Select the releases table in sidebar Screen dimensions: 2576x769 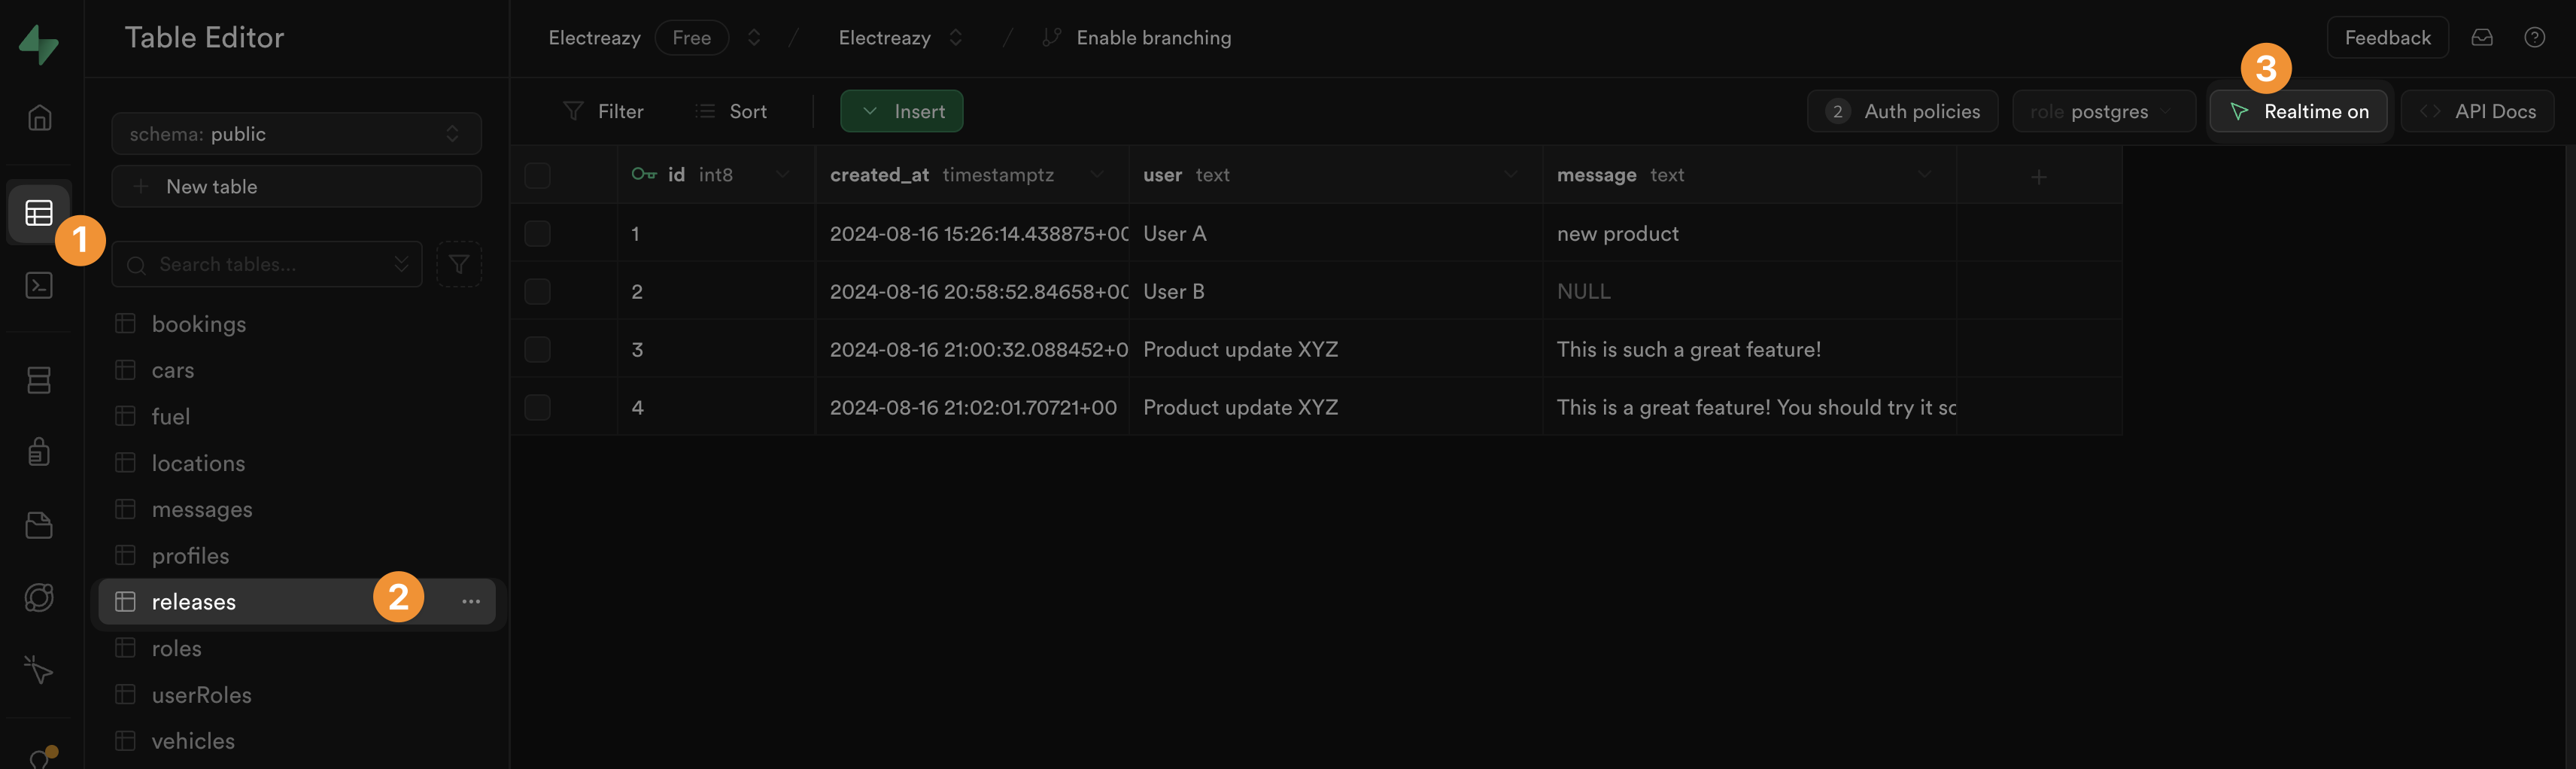click(x=193, y=601)
